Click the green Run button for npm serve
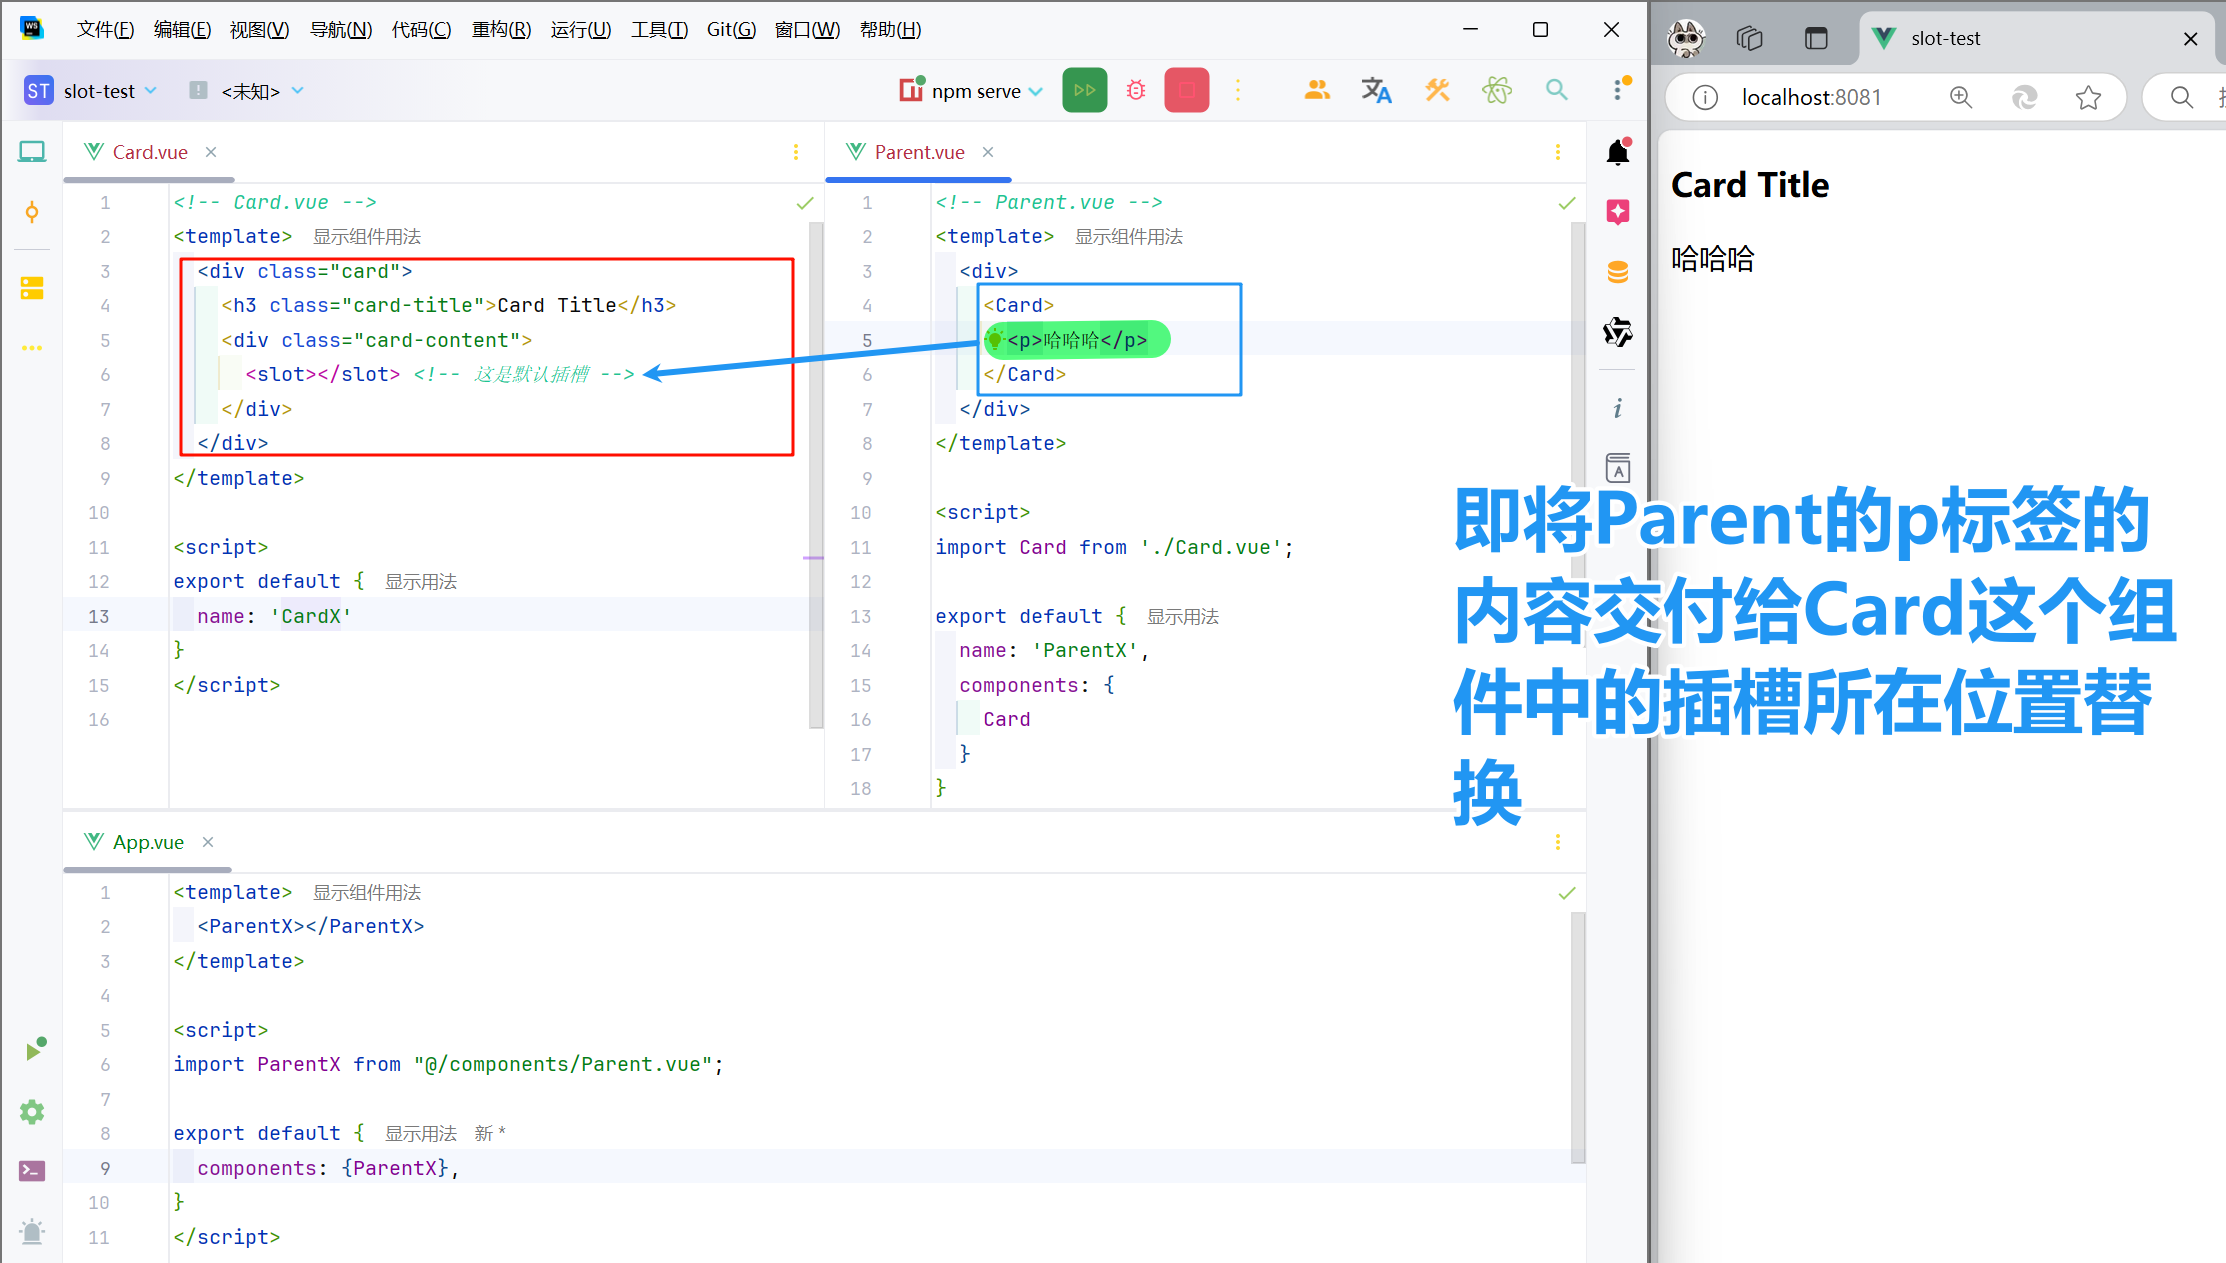This screenshot has width=2226, height=1263. point(1085,91)
